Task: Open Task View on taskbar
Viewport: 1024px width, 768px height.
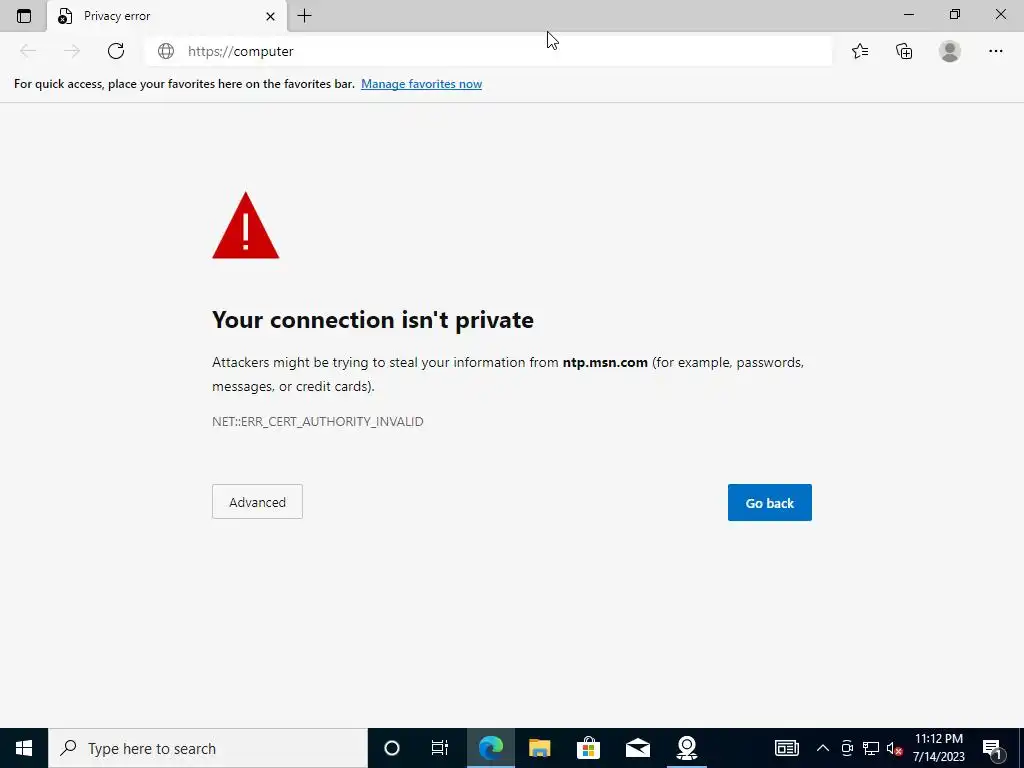Action: pyautogui.click(x=440, y=748)
